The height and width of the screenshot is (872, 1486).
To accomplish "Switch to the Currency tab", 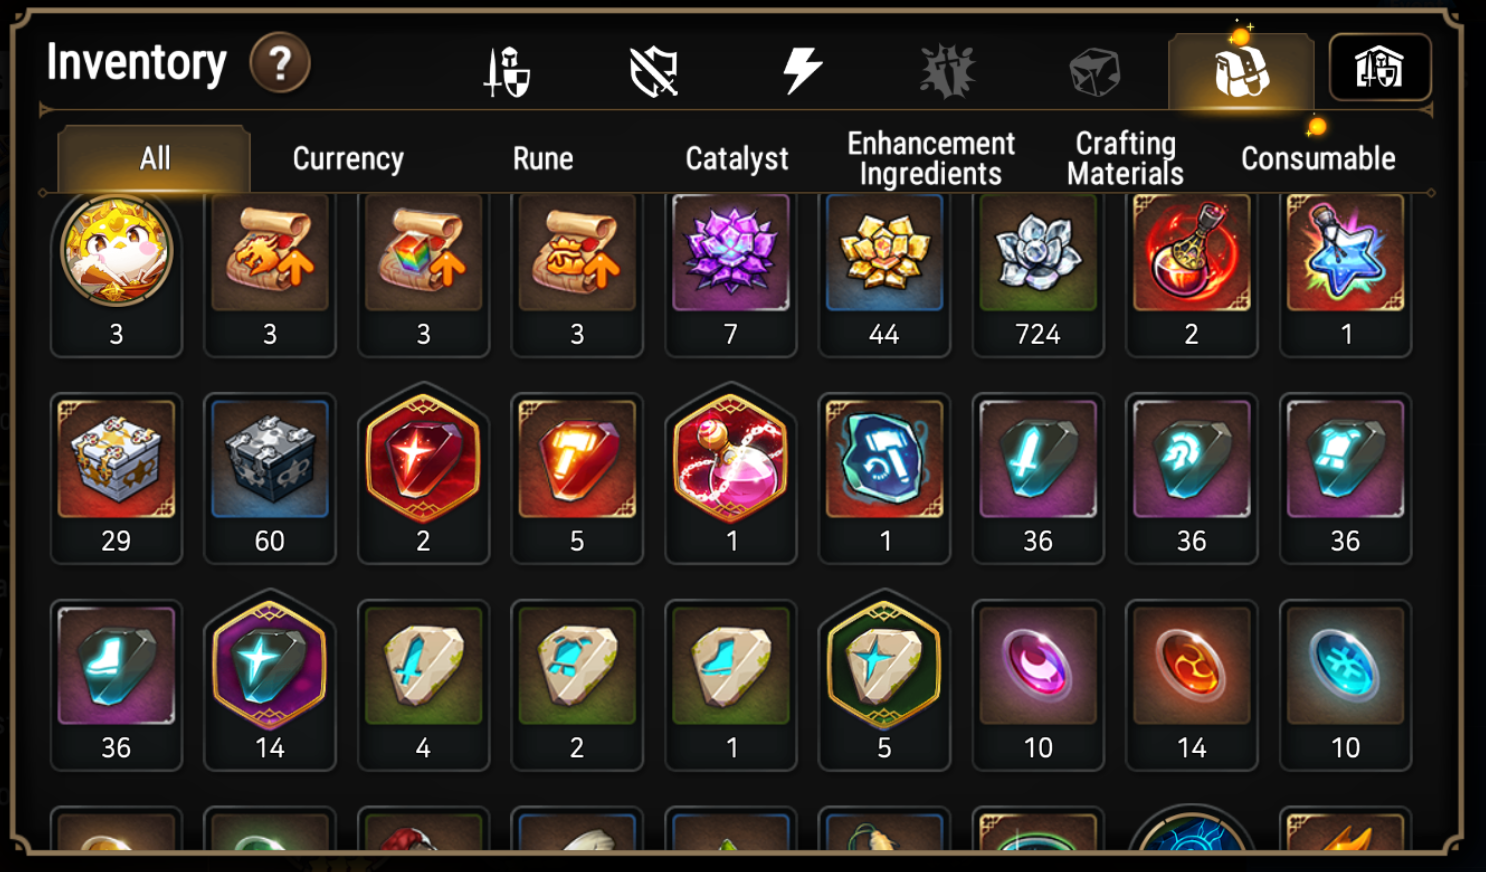I will [348, 158].
